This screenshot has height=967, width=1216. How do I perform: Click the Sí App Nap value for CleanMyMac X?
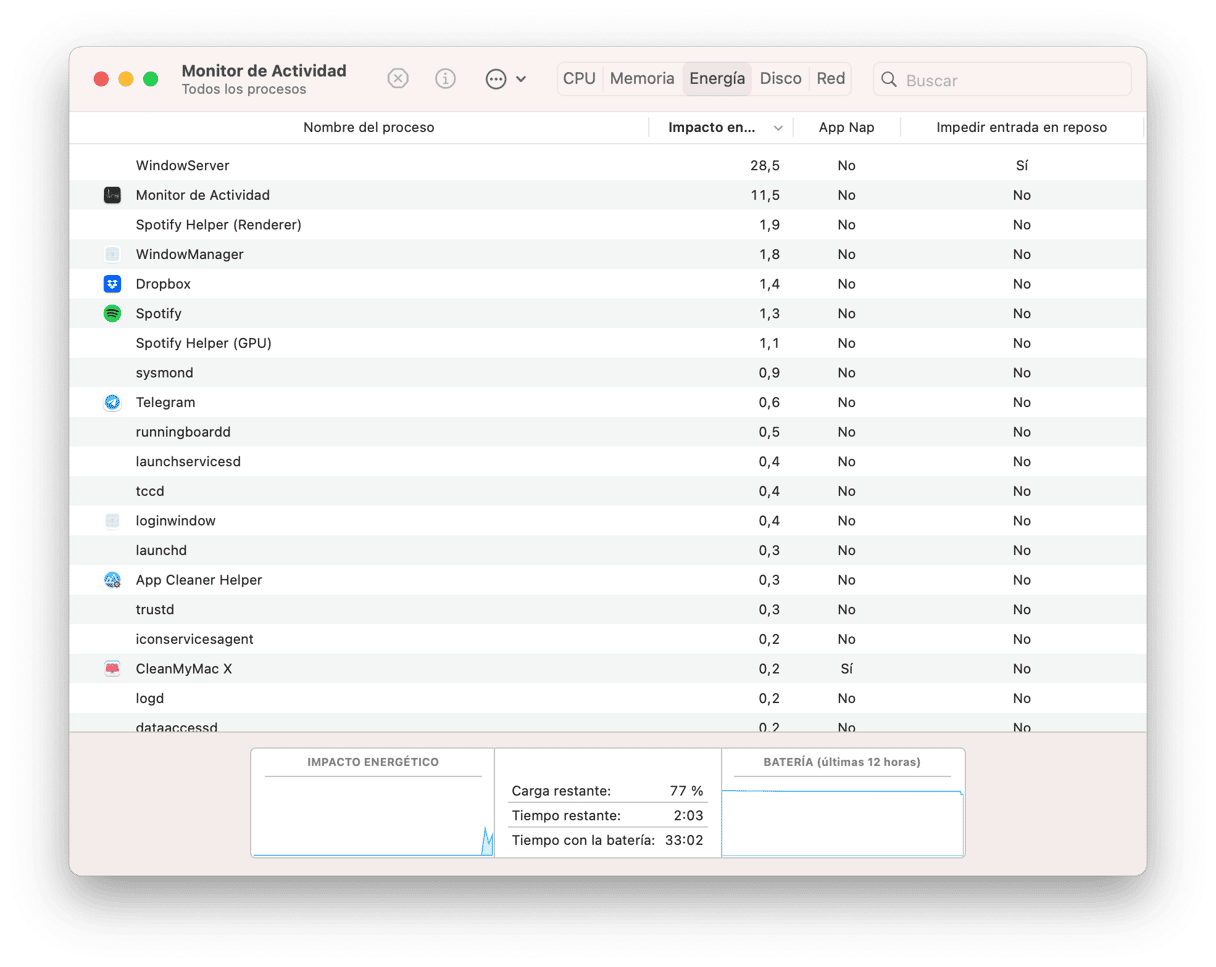click(x=847, y=668)
